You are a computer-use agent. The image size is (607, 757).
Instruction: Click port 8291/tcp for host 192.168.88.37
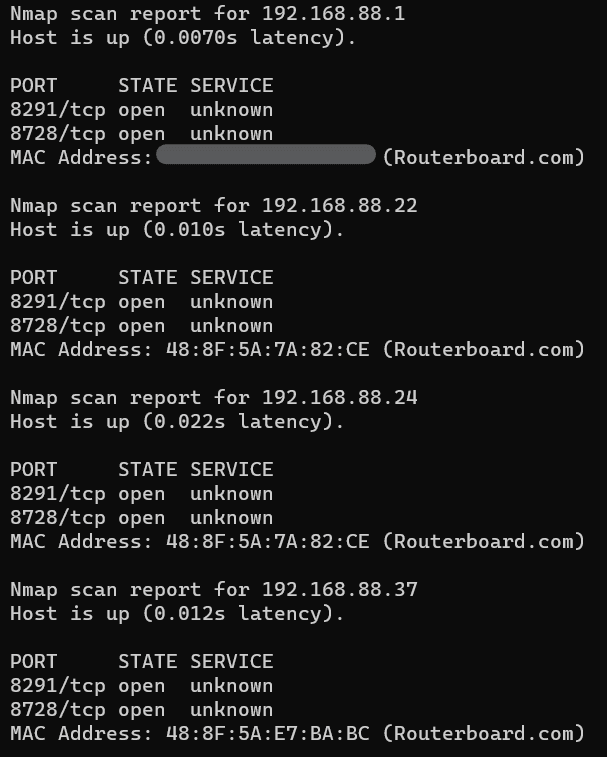58,686
